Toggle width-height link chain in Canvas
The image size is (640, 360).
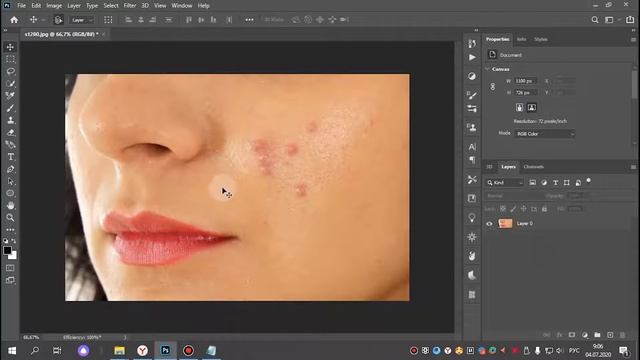point(493,87)
